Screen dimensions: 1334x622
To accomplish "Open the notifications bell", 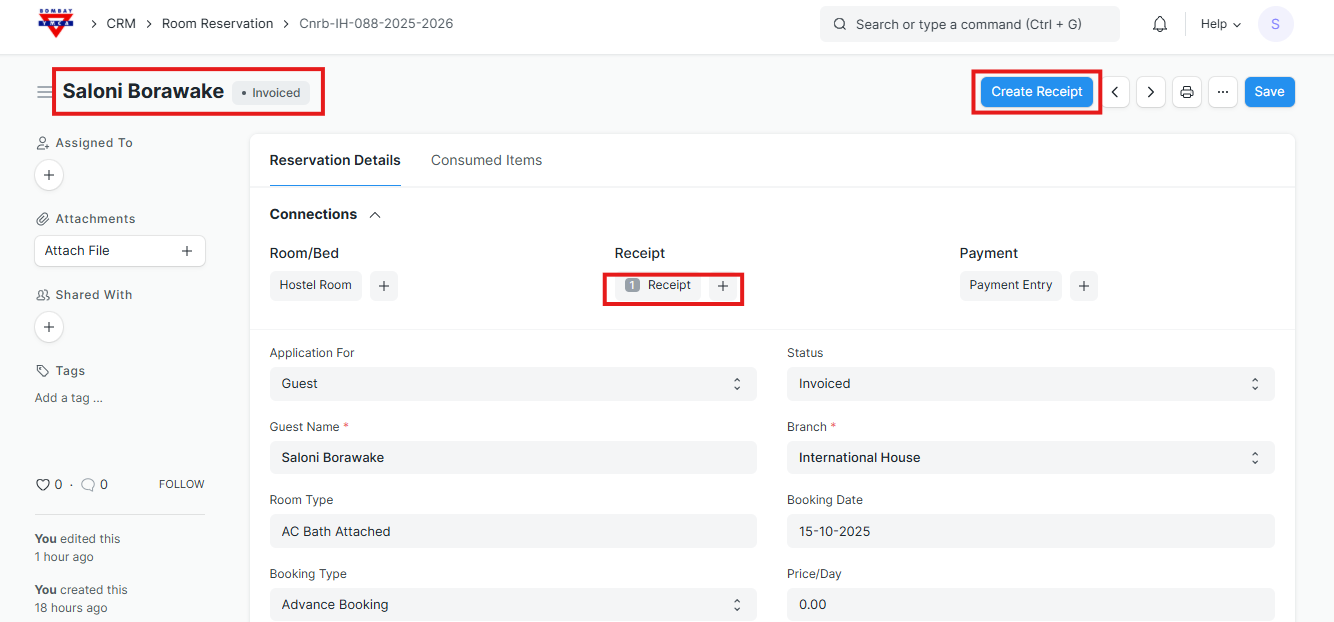I will [x=1160, y=24].
